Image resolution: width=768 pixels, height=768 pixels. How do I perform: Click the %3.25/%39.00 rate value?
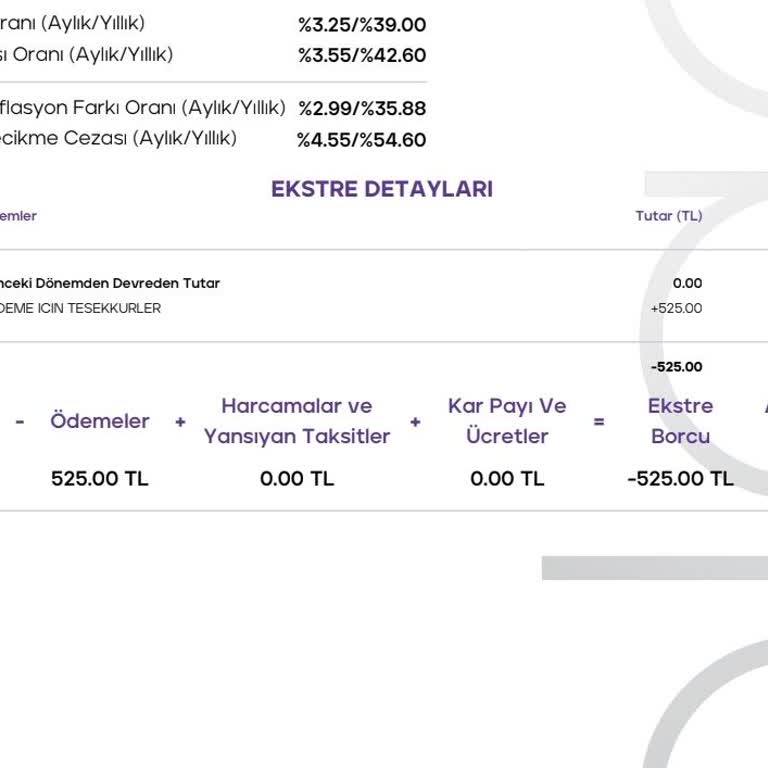coord(361,25)
